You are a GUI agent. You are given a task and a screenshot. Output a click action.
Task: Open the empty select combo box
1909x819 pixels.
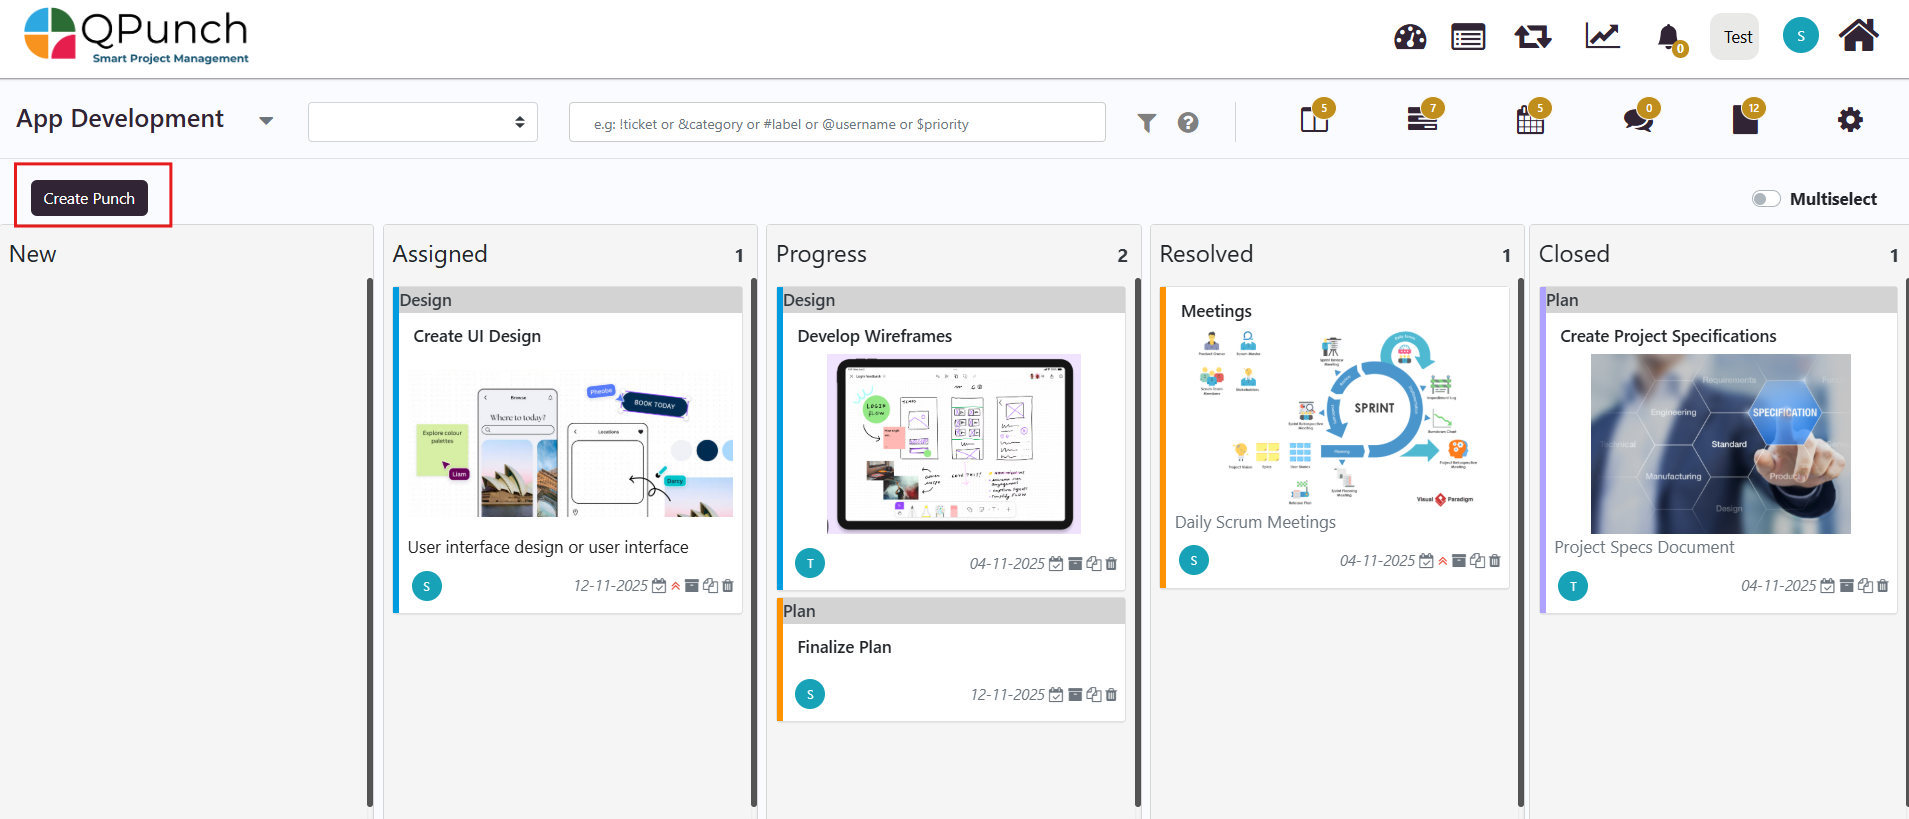422,122
